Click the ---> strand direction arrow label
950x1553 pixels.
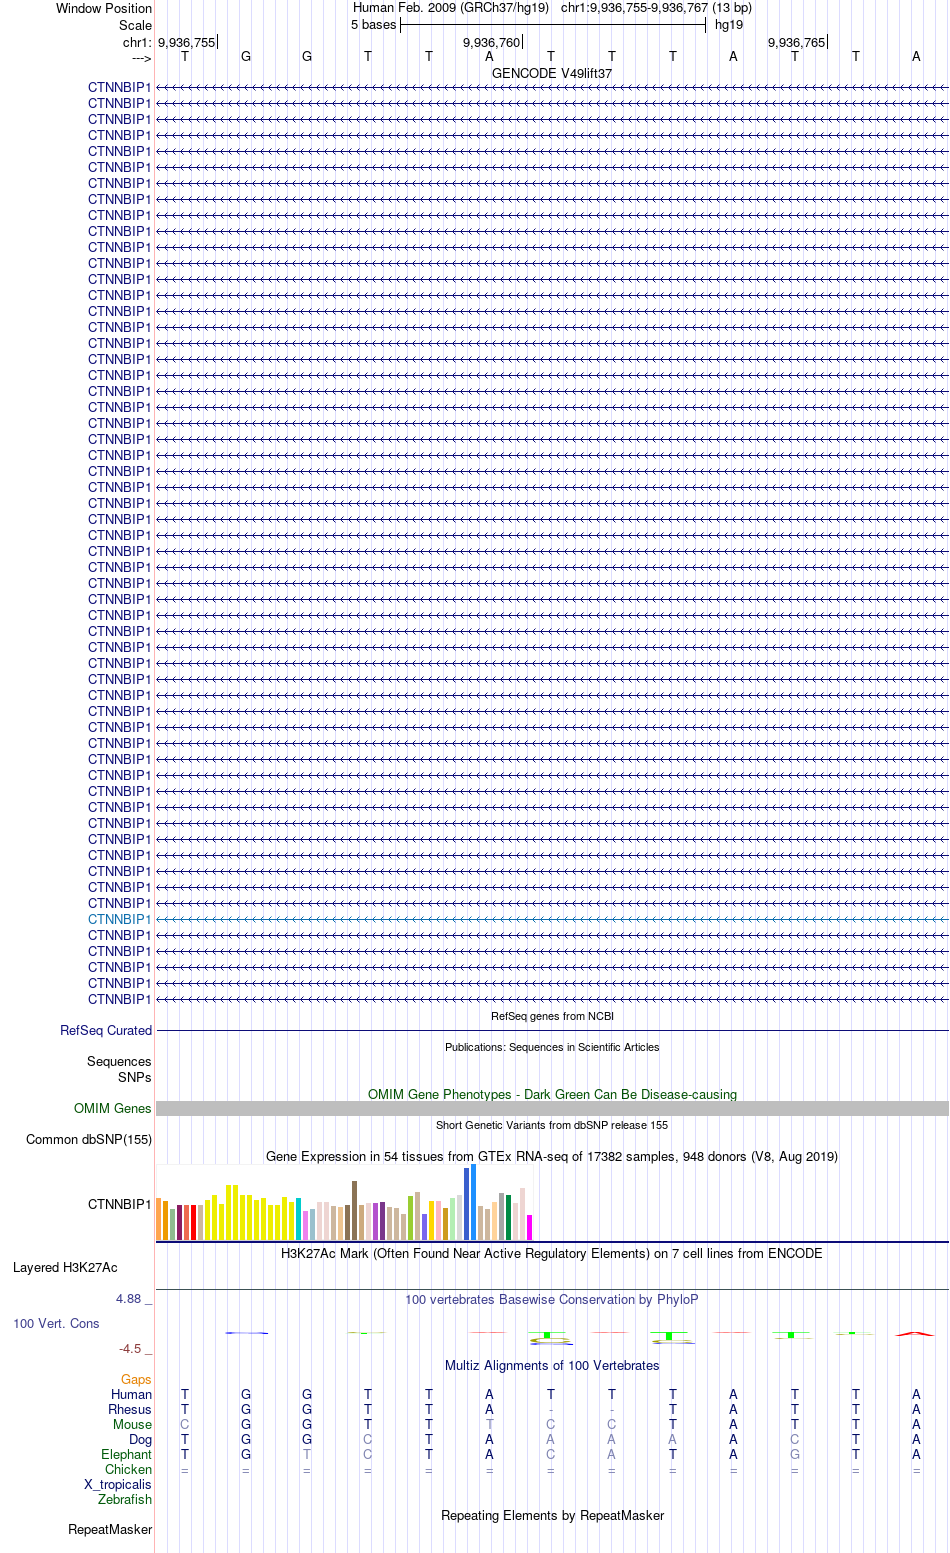[141, 58]
